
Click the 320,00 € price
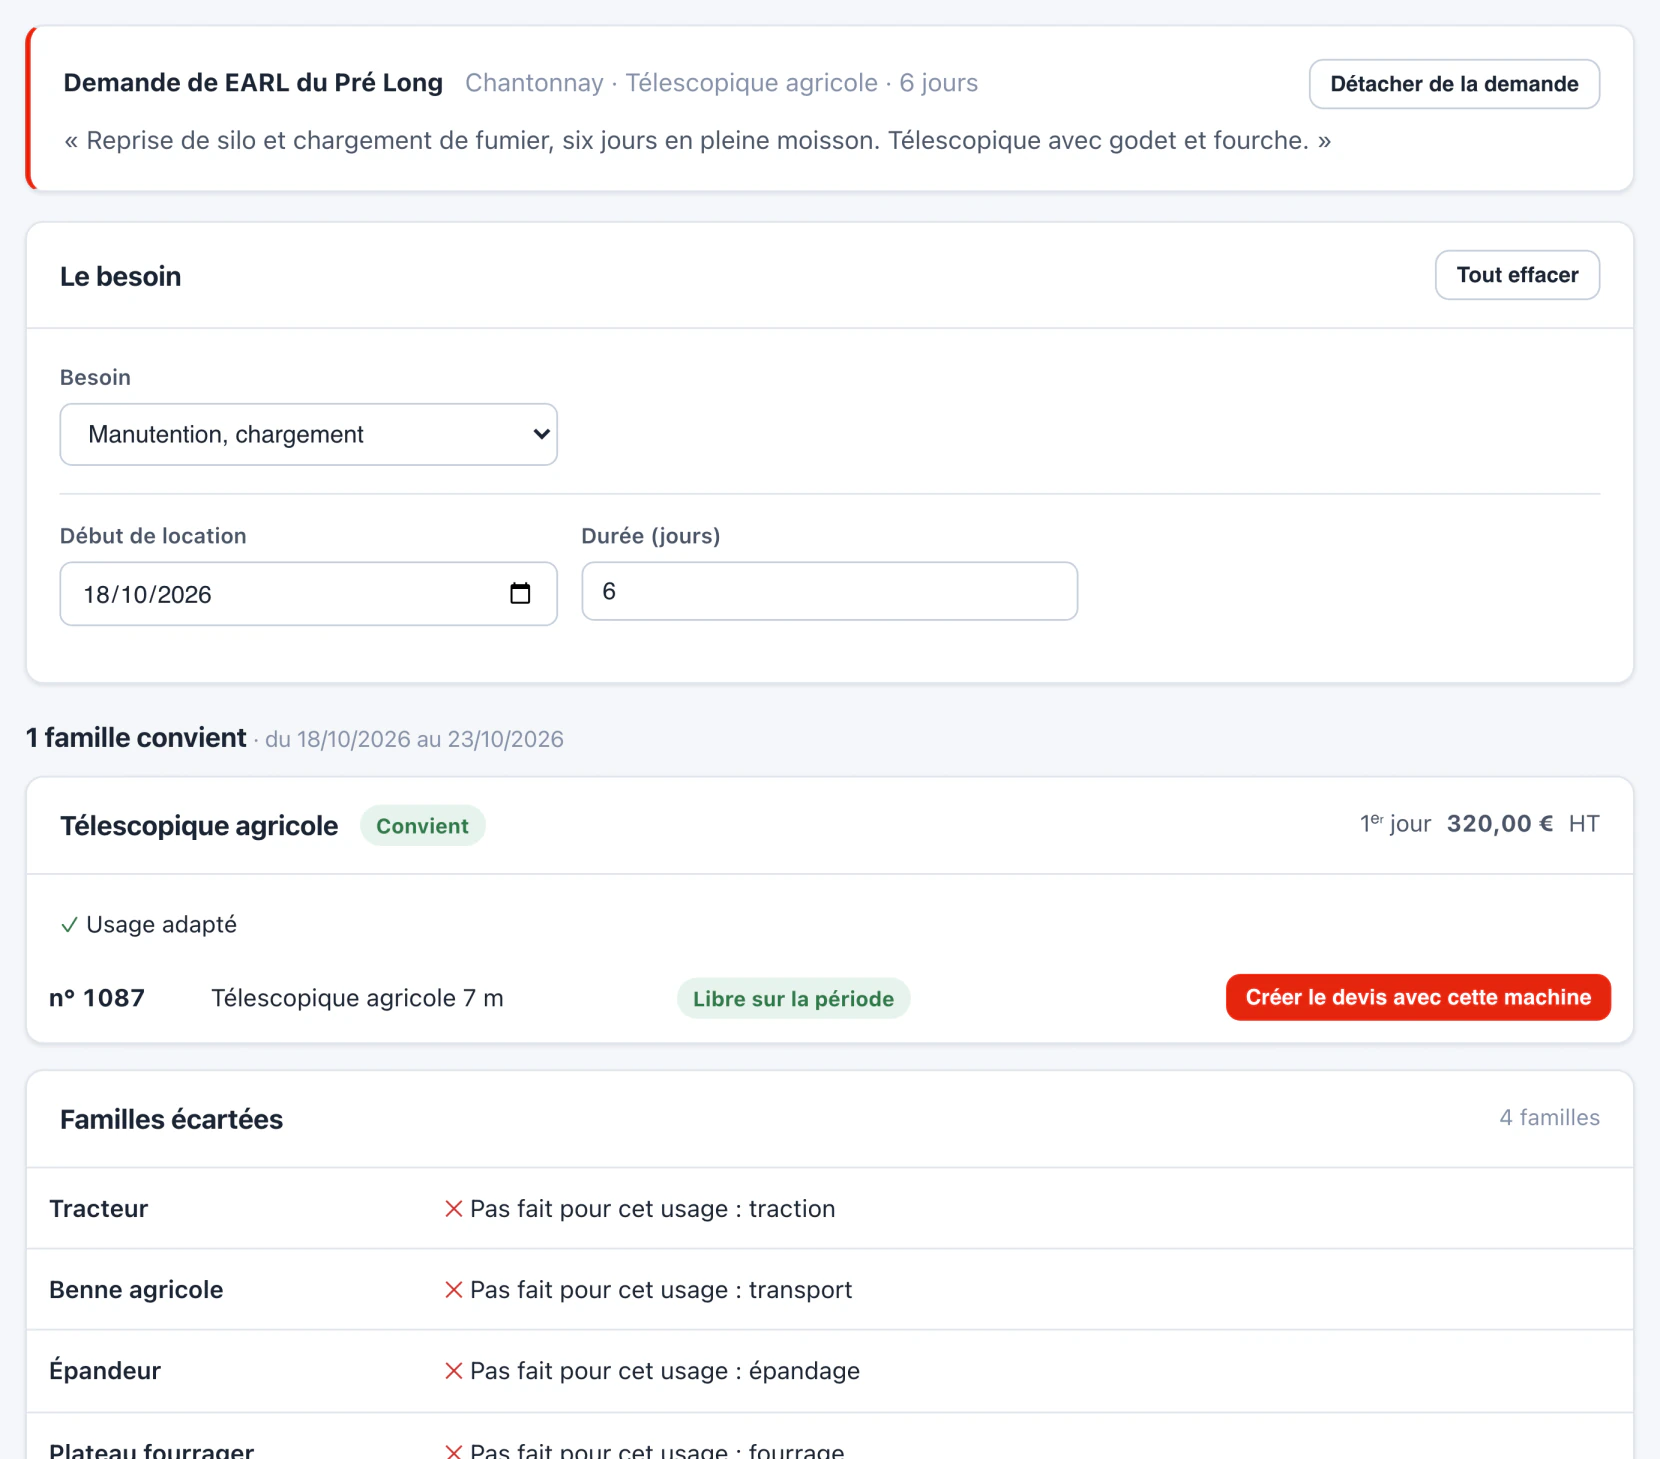pyautogui.click(x=1500, y=824)
